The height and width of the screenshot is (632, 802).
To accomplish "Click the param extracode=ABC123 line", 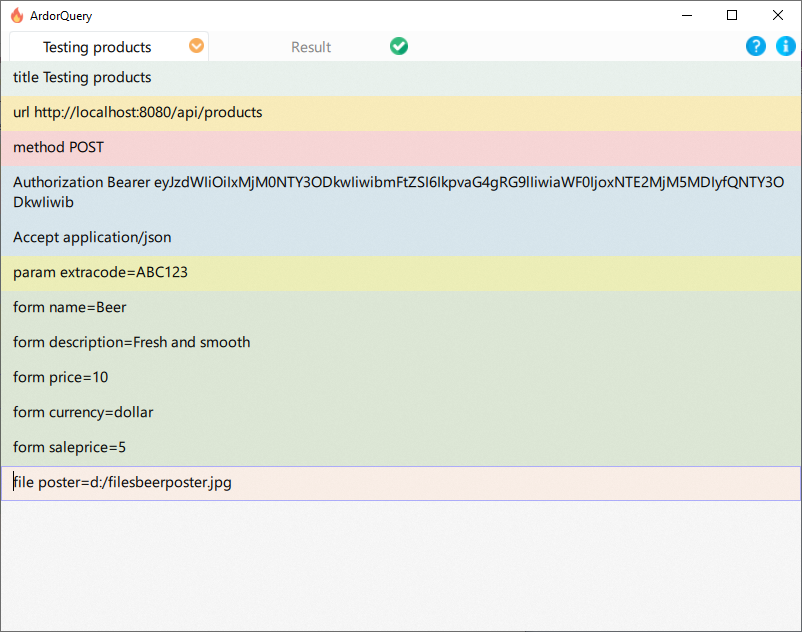I will (401, 273).
